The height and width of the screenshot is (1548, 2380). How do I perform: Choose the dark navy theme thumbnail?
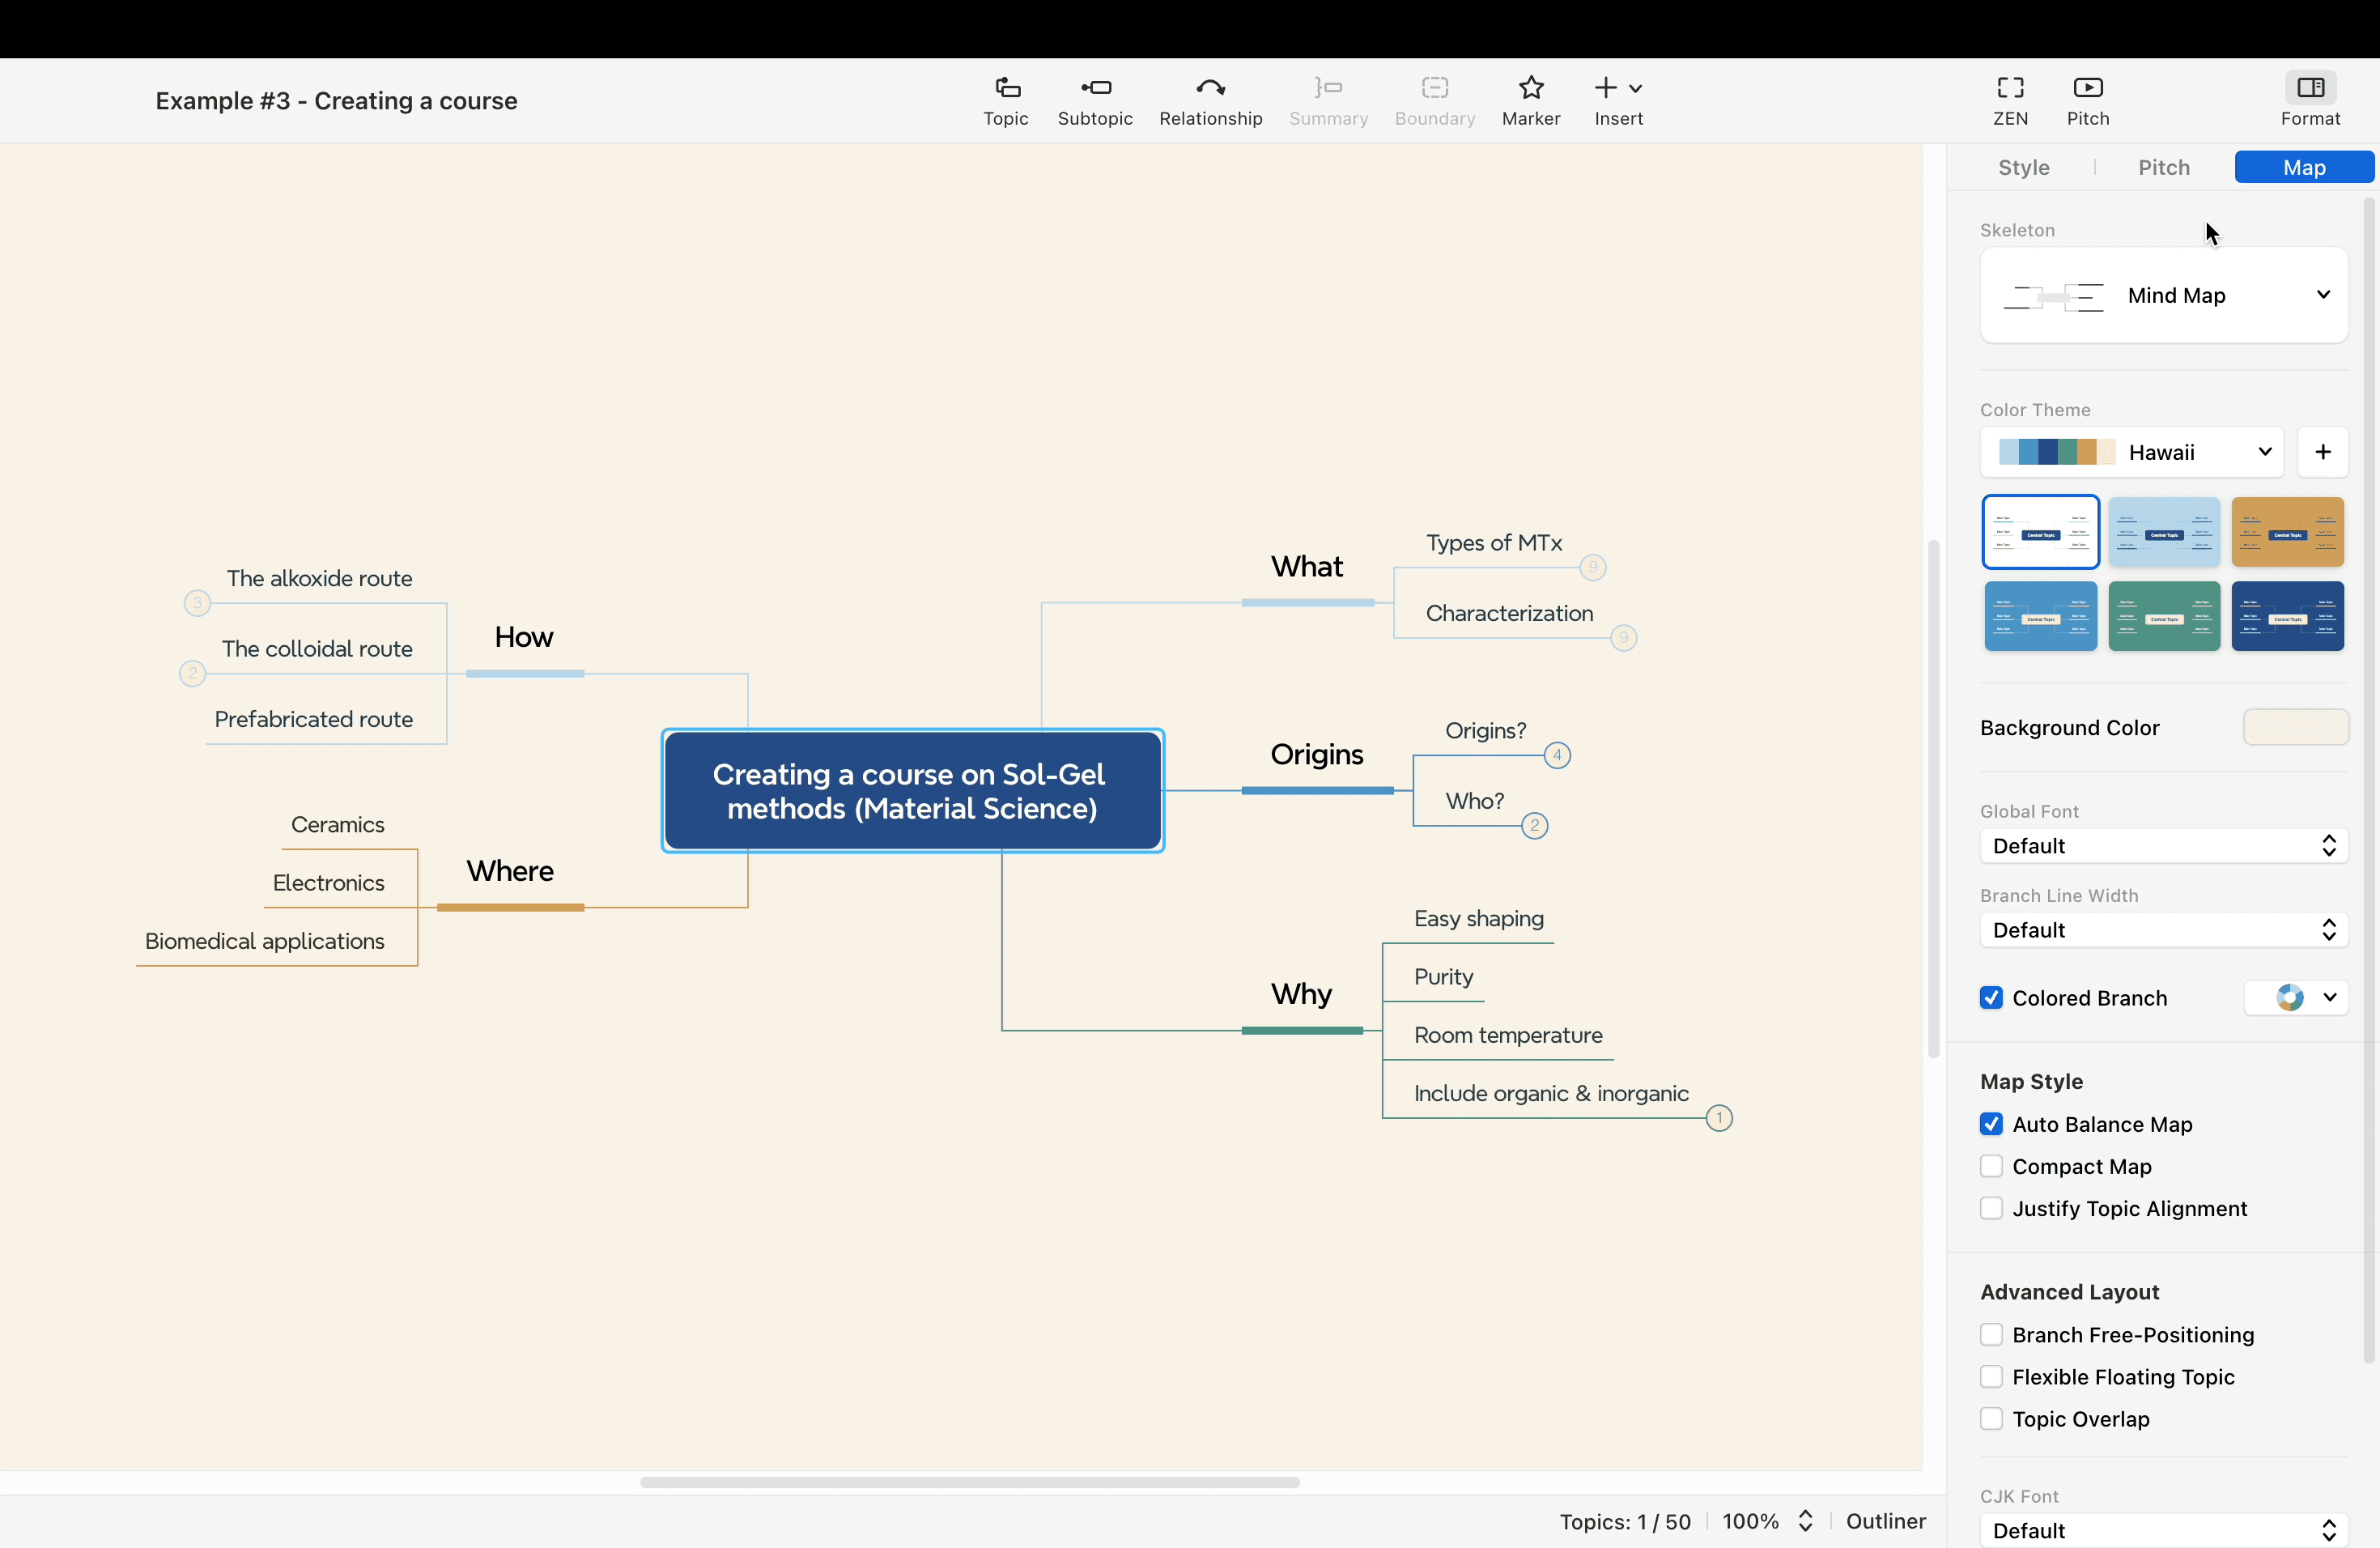coord(2288,616)
